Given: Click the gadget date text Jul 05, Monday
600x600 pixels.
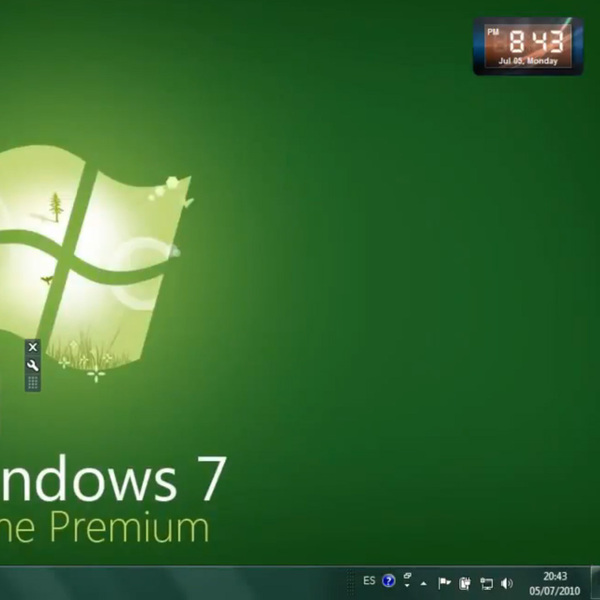Looking at the screenshot, I should point(528,61).
